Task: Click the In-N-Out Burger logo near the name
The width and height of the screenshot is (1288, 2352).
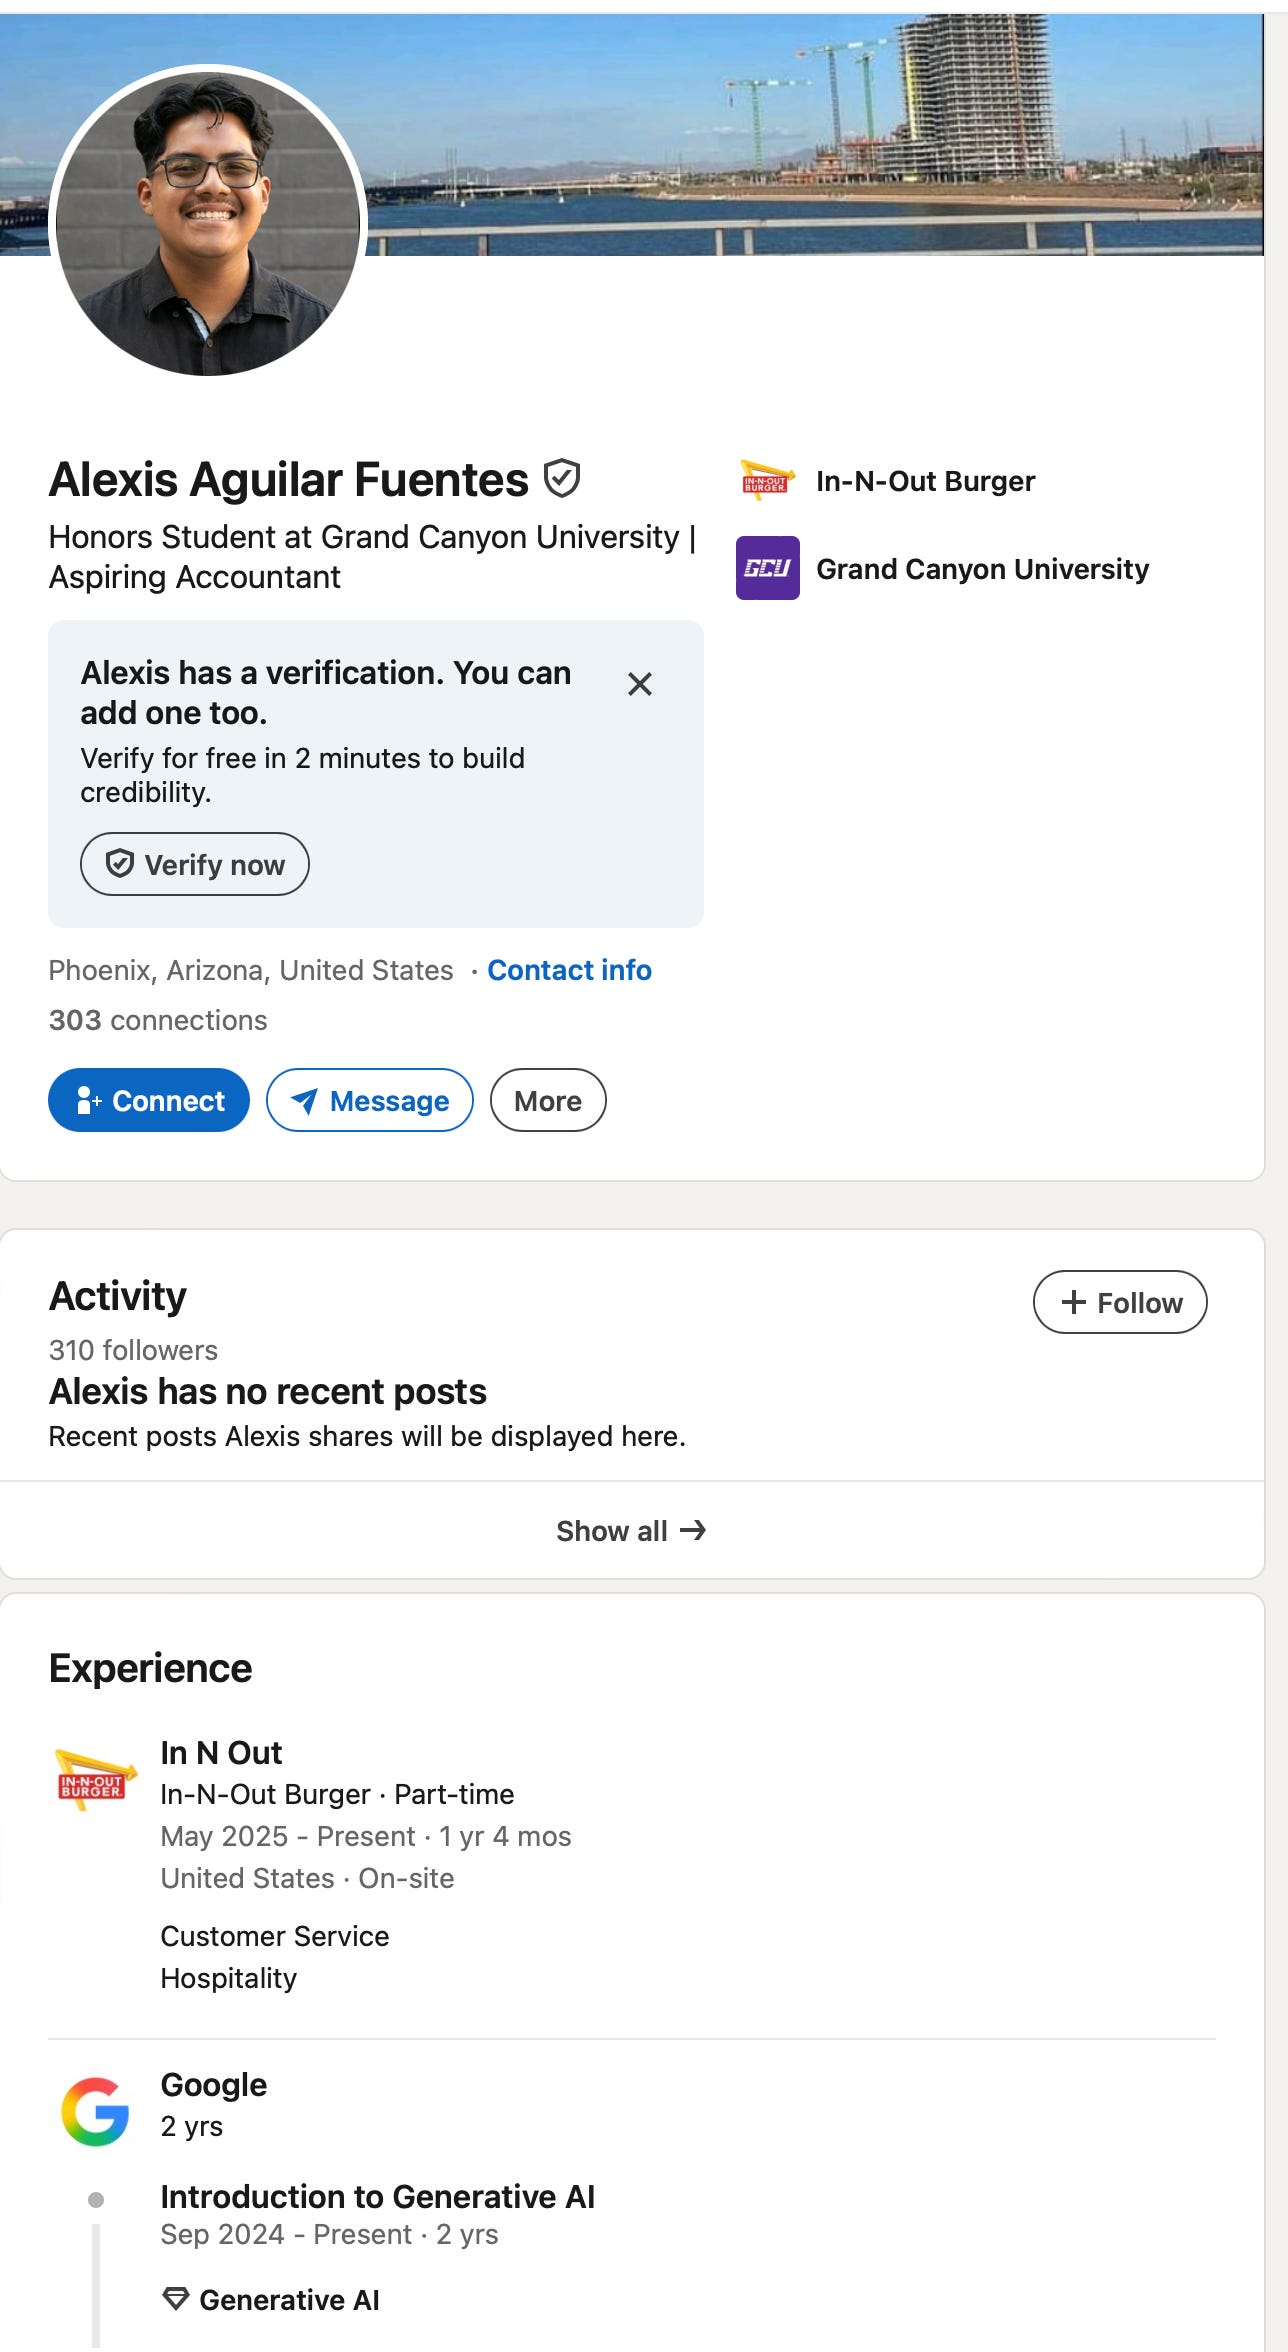Action: pyautogui.click(x=767, y=481)
